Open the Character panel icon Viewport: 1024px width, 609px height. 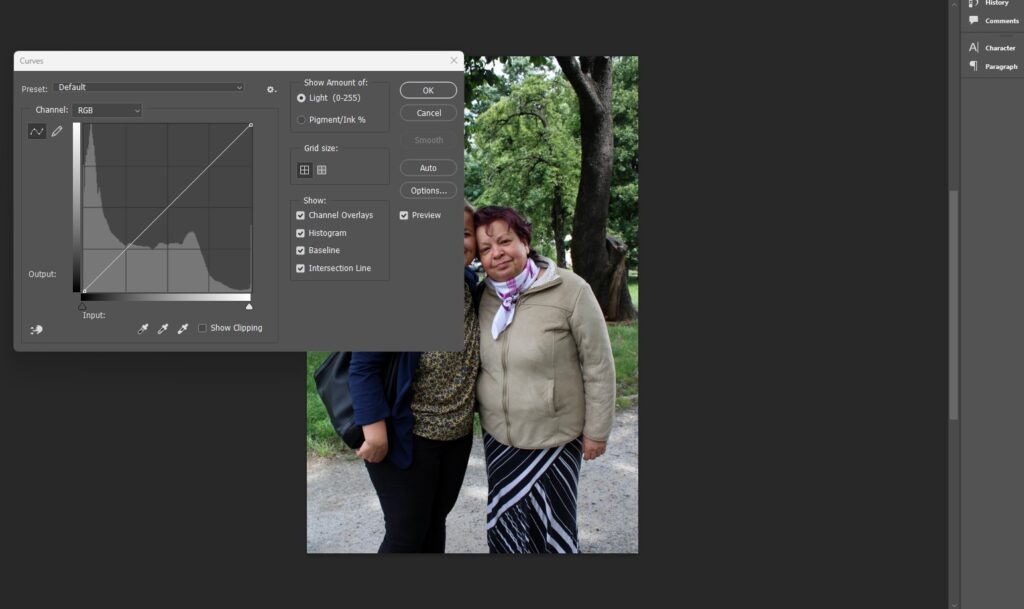(x=974, y=48)
